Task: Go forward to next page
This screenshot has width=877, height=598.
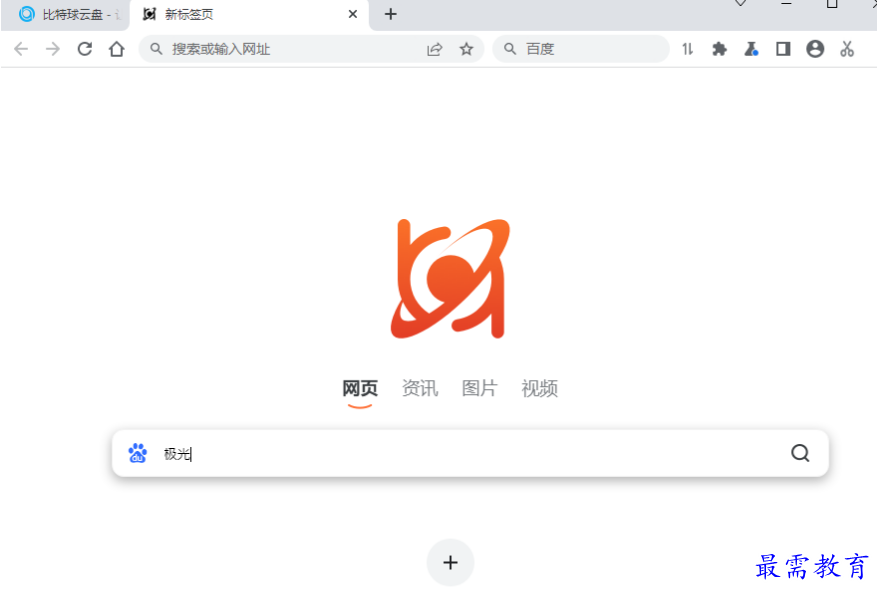Action: pyautogui.click(x=53, y=49)
